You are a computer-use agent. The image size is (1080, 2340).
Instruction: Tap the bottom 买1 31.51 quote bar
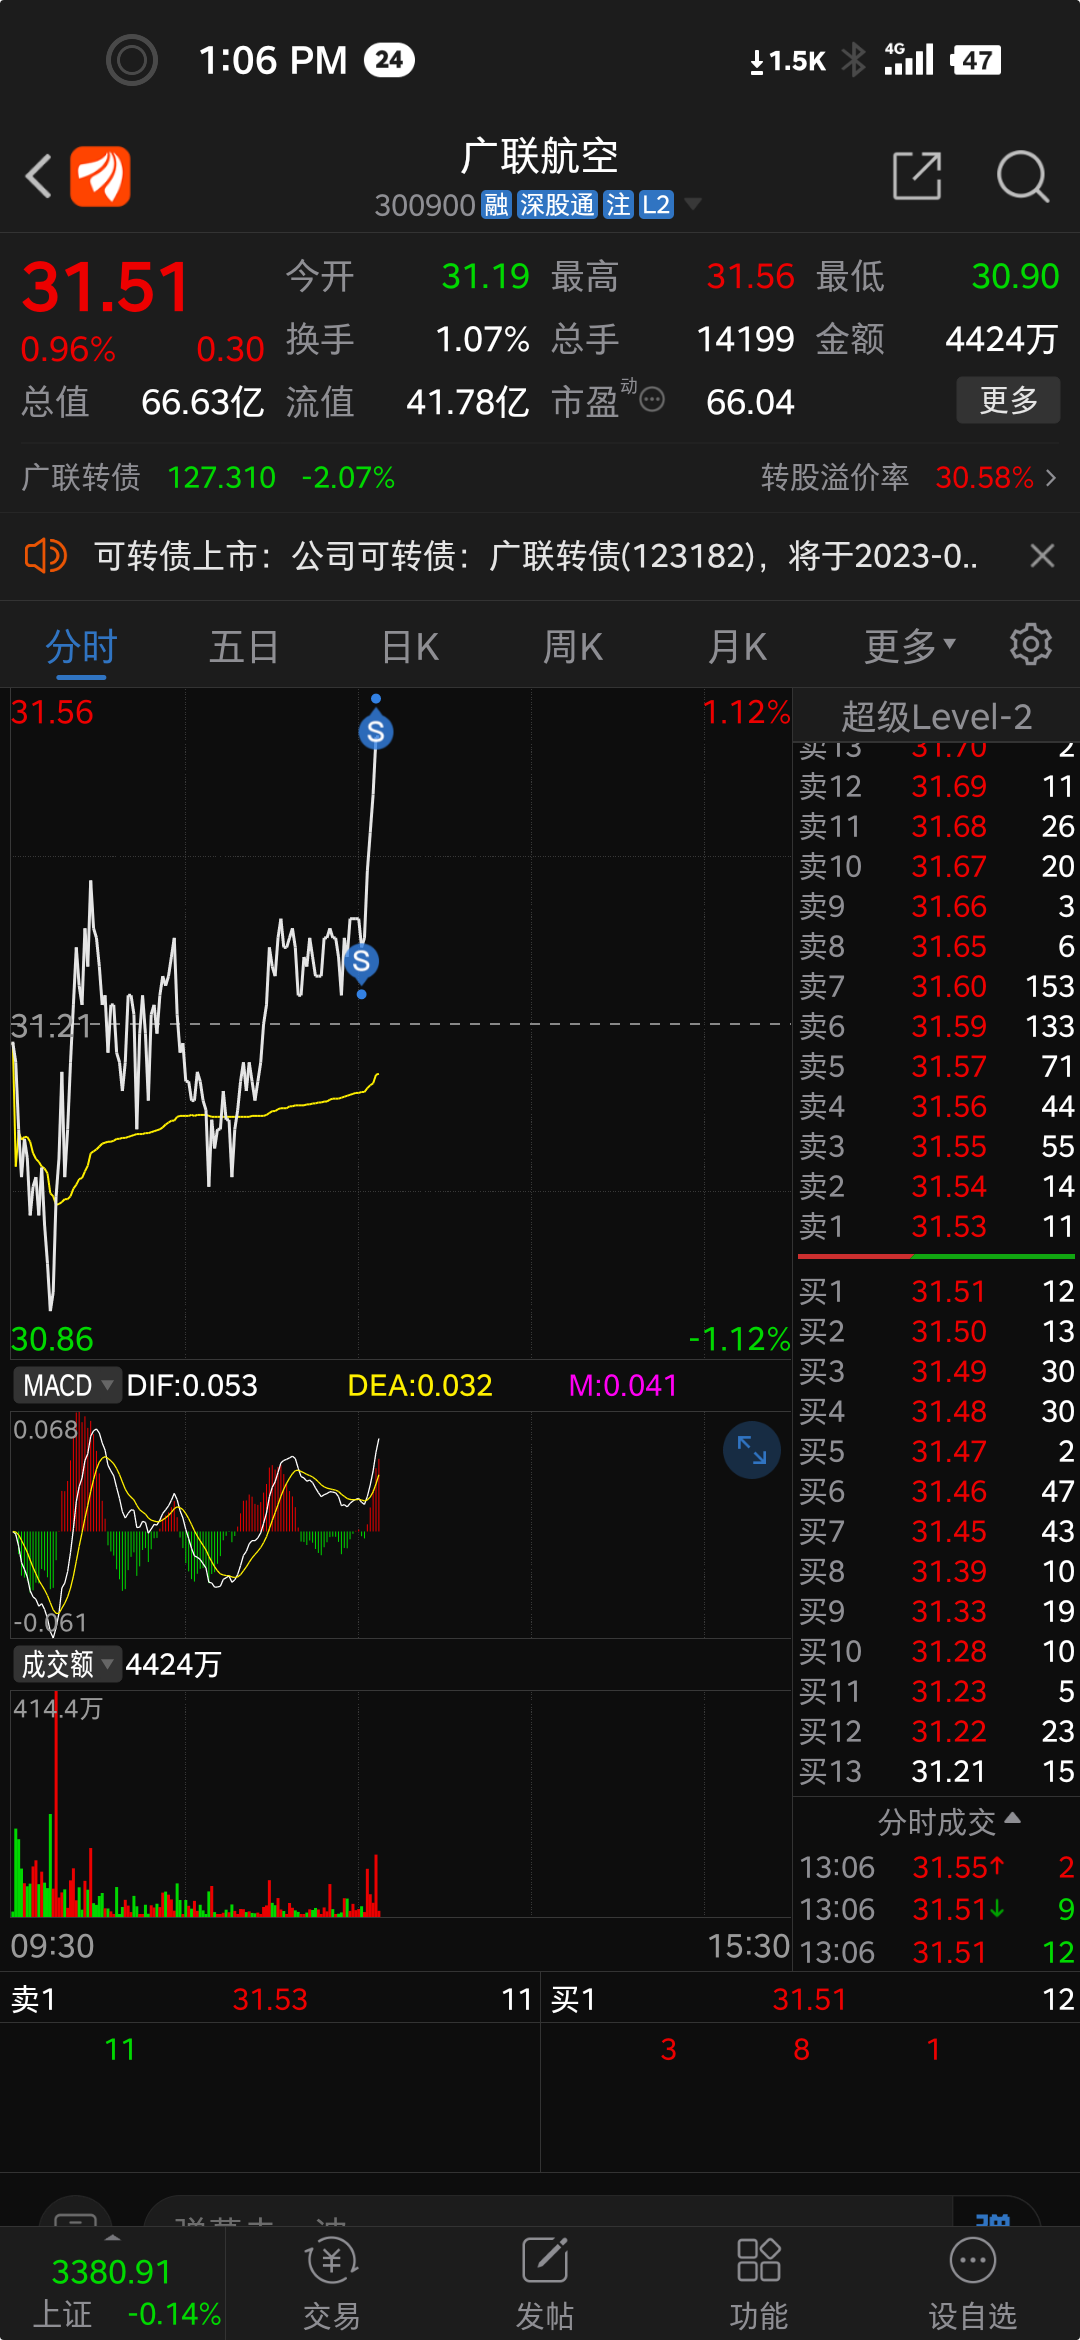coord(811,1999)
